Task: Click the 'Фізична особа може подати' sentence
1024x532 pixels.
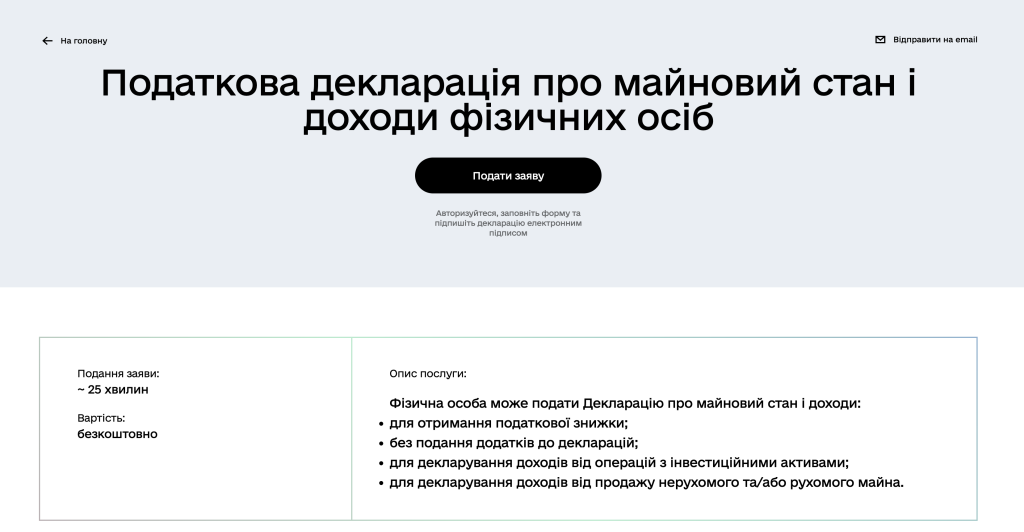Action: click(625, 403)
